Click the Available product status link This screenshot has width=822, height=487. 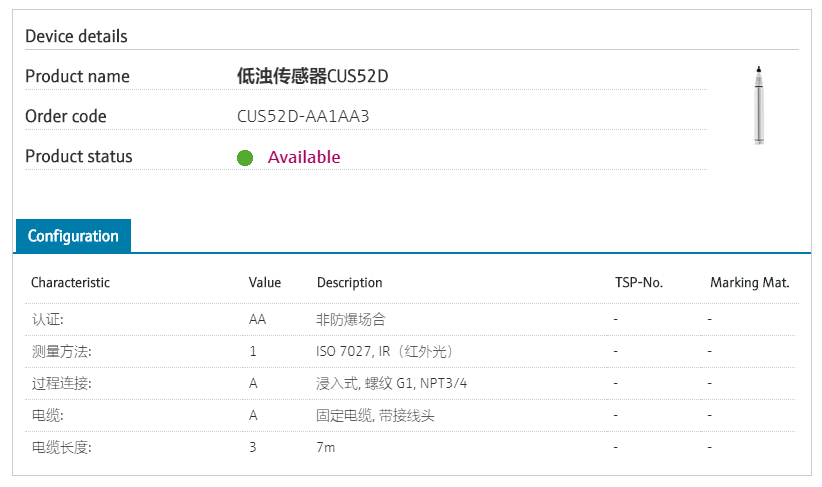pyautogui.click(x=304, y=157)
